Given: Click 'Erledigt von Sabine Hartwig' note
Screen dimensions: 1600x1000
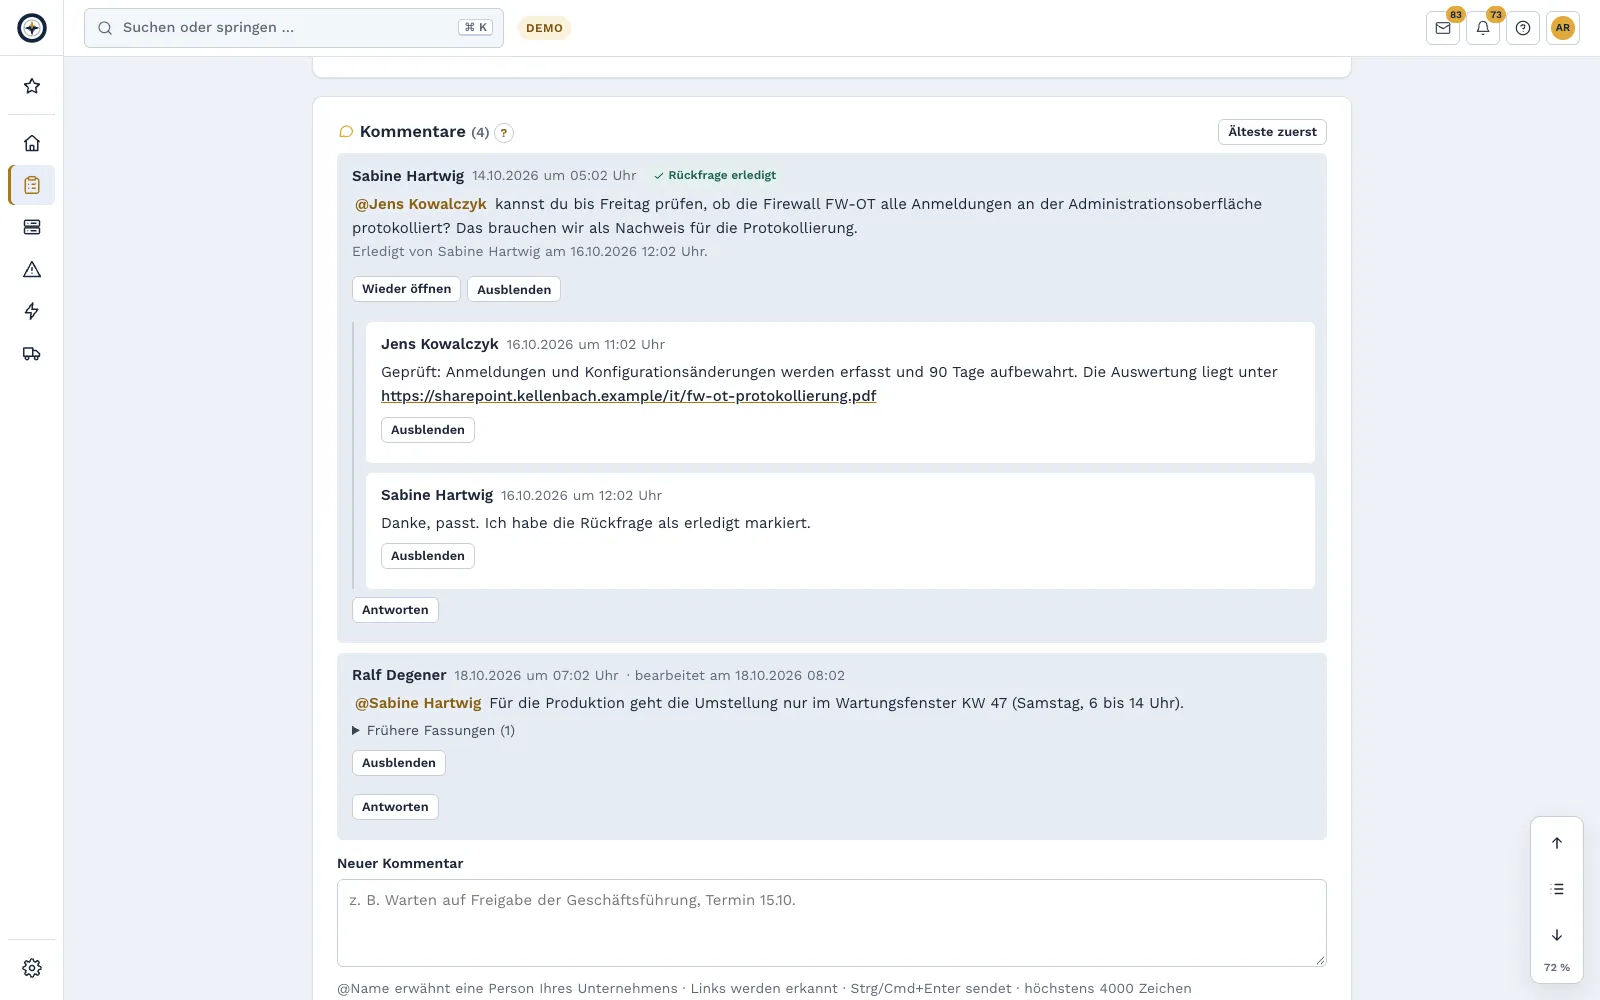Looking at the screenshot, I should (x=530, y=252).
